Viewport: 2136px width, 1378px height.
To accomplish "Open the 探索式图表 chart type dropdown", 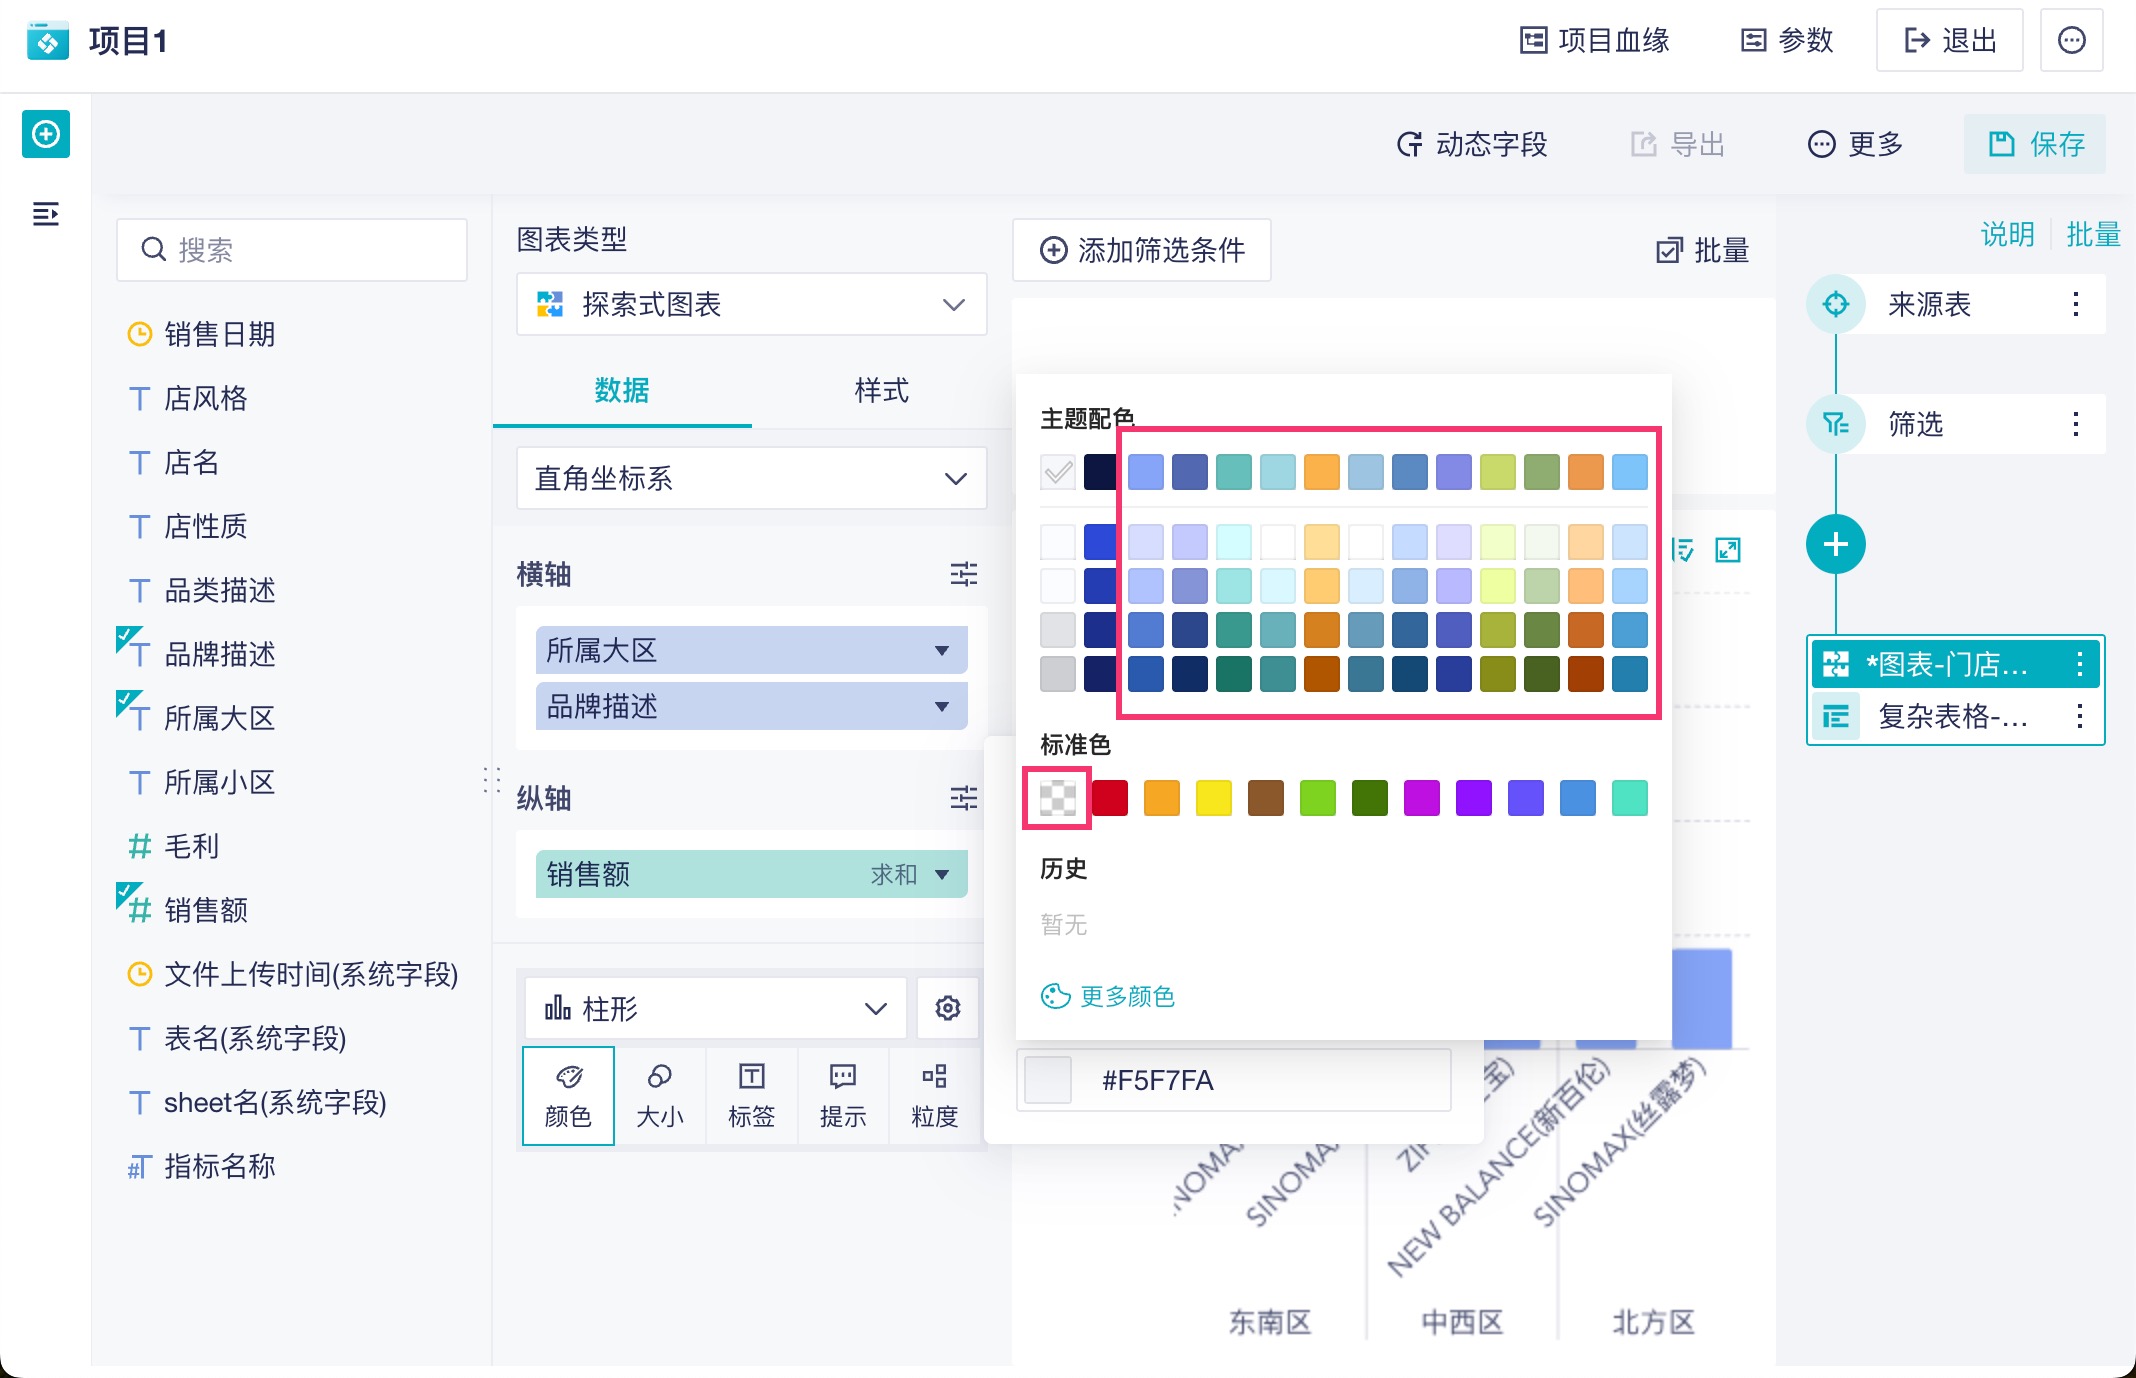I will tap(750, 305).
